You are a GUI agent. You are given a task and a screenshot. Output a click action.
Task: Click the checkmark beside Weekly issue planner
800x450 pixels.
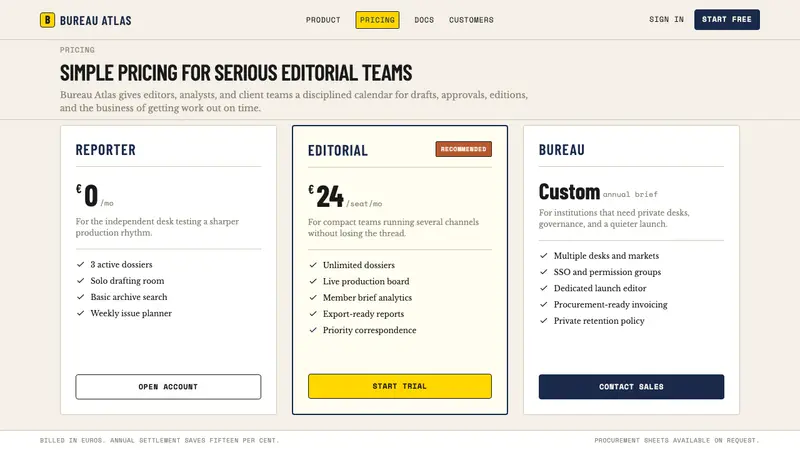[80, 313]
